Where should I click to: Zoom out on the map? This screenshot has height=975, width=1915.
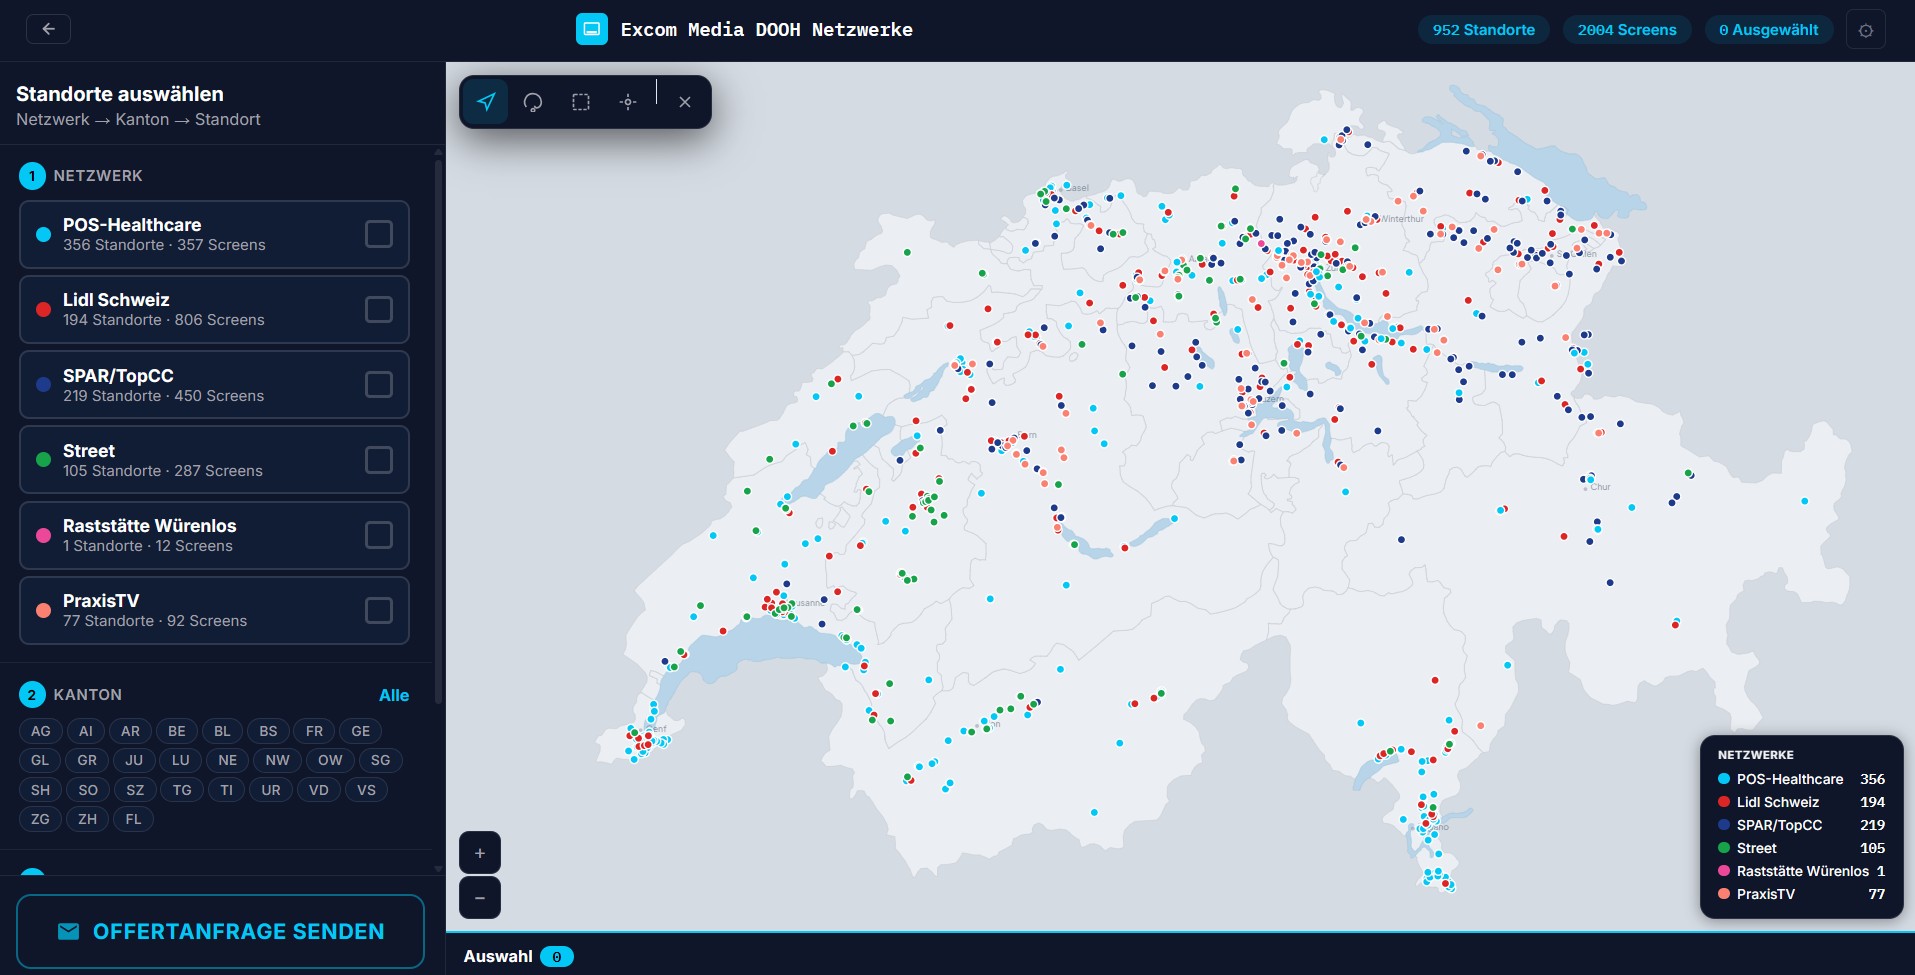tap(480, 898)
